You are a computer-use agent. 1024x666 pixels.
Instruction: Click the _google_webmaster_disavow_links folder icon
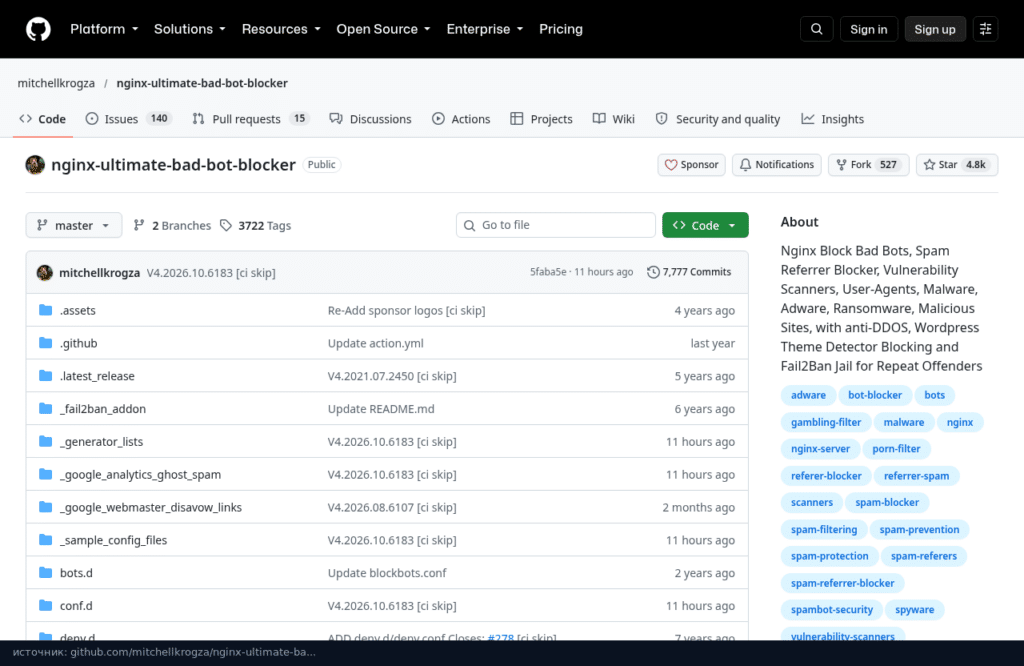coord(45,507)
